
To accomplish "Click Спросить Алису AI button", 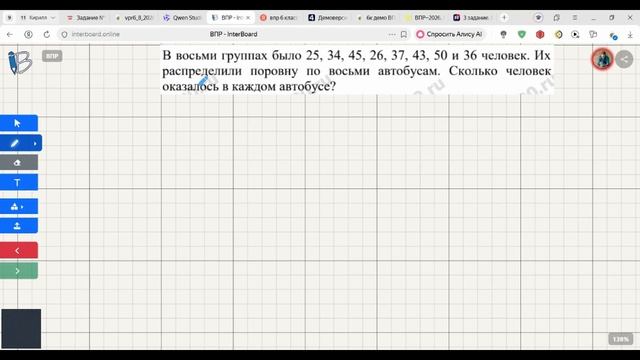I will (x=449, y=34).
